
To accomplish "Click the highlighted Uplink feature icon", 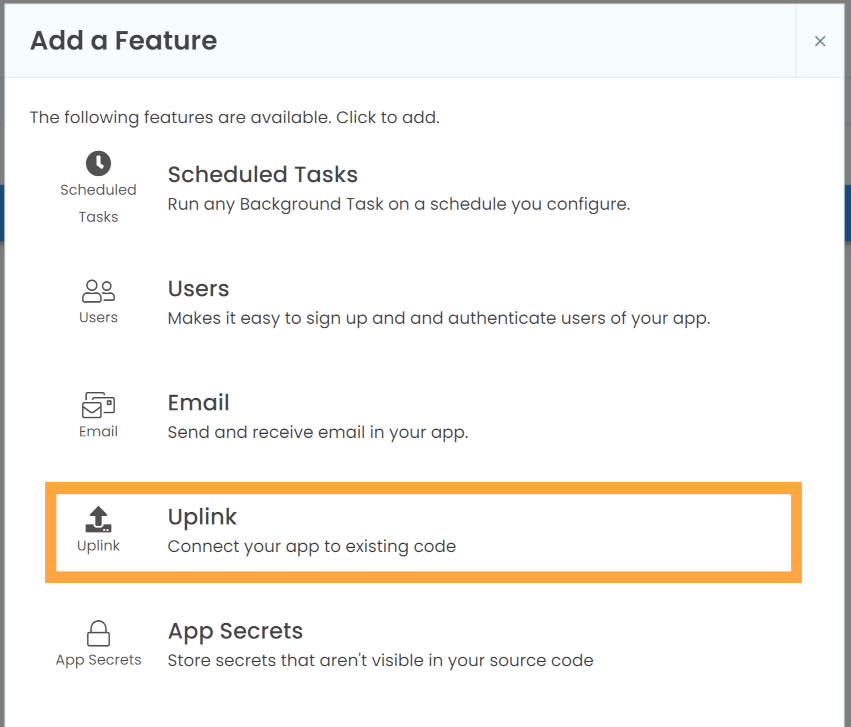I will click(98, 518).
